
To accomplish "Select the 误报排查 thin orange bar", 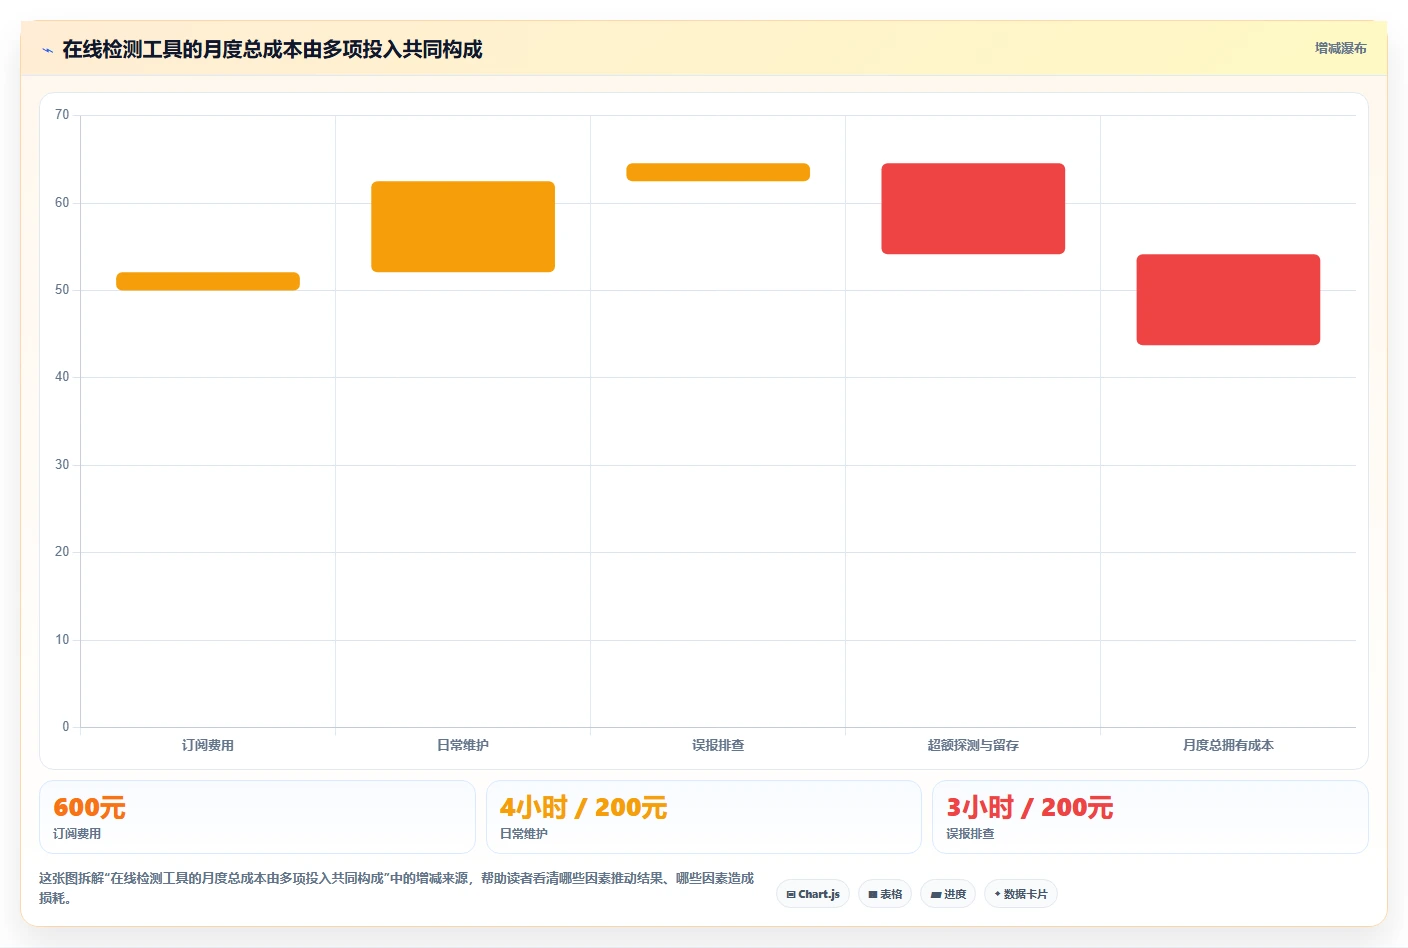I will (x=718, y=172).
